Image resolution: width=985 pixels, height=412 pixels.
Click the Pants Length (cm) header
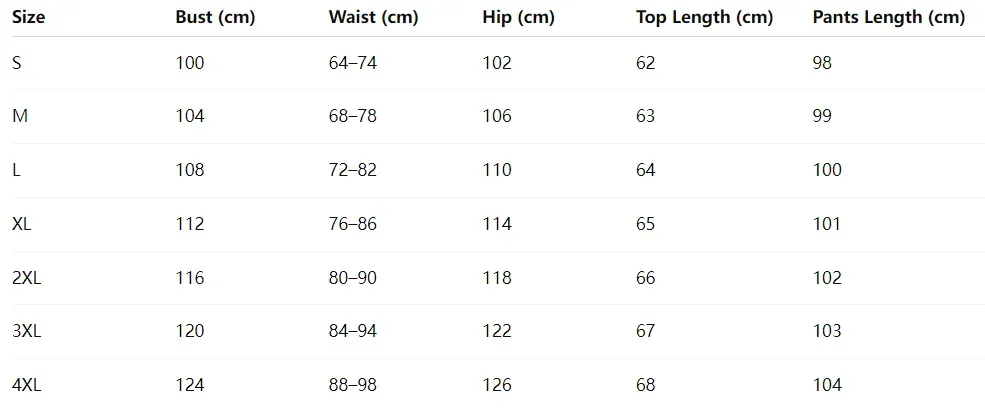point(888,17)
